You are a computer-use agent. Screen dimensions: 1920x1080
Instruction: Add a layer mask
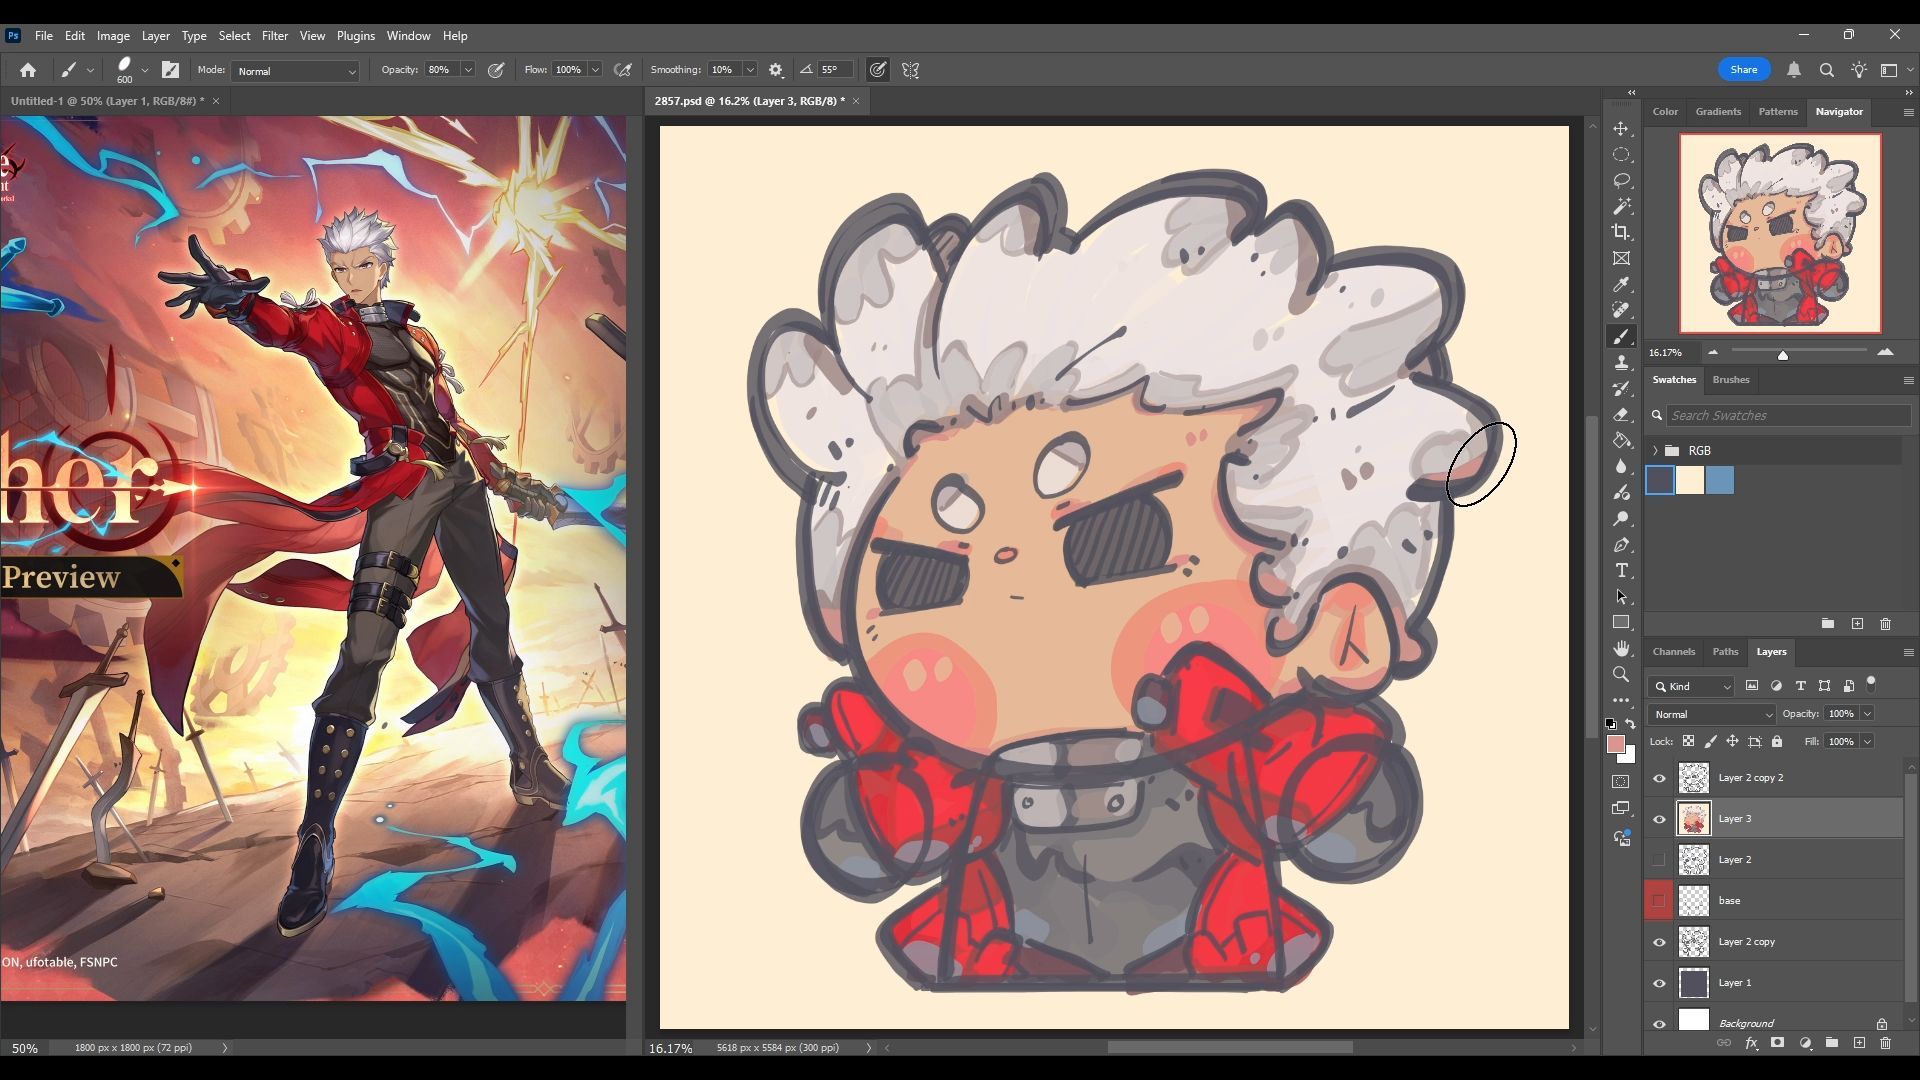tap(1777, 1043)
